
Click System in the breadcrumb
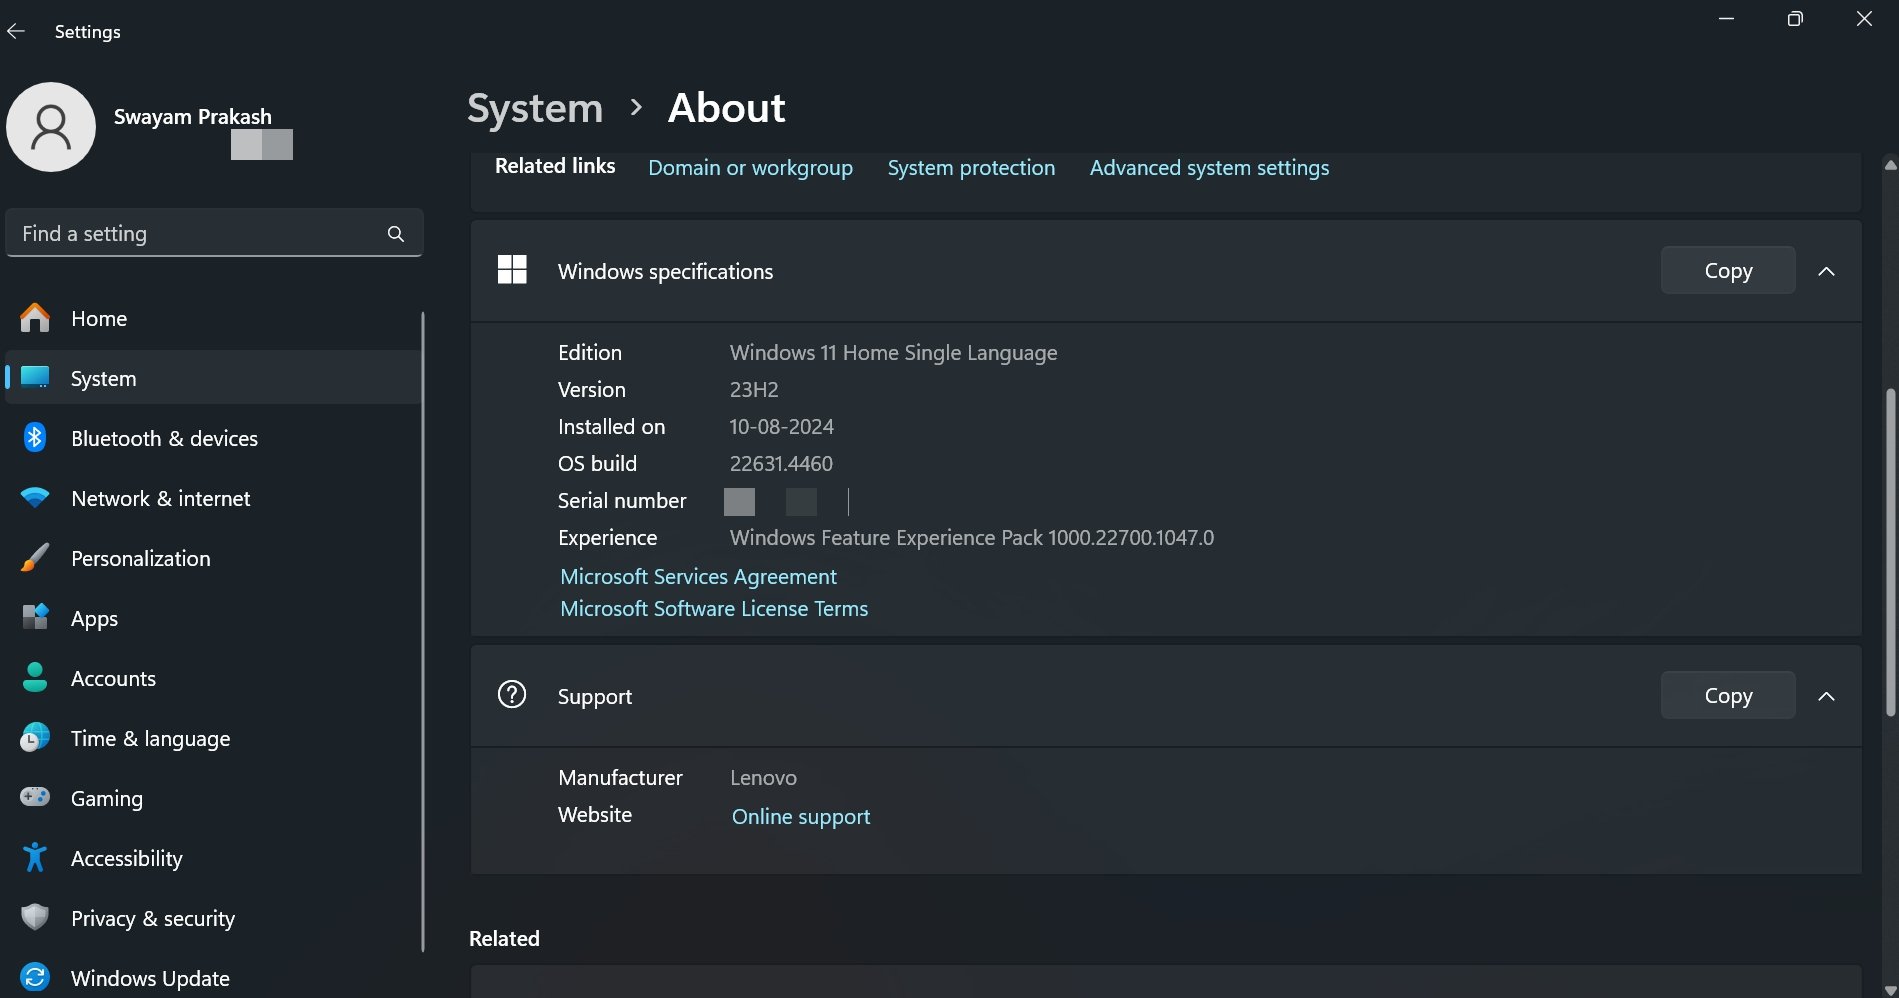pyautogui.click(x=535, y=108)
